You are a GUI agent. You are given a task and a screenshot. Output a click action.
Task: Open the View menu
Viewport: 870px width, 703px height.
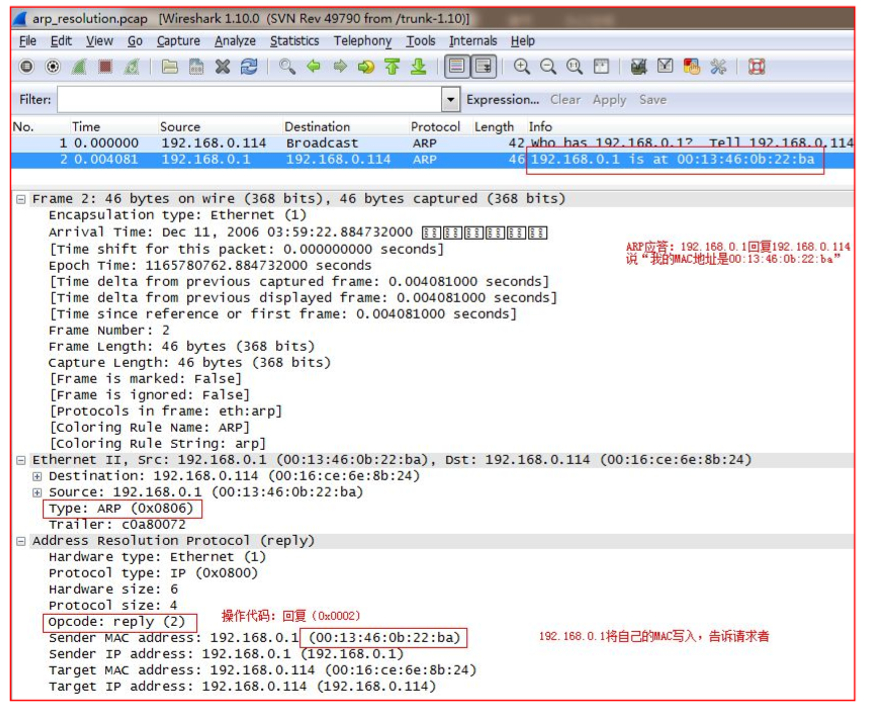pyautogui.click(x=99, y=41)
